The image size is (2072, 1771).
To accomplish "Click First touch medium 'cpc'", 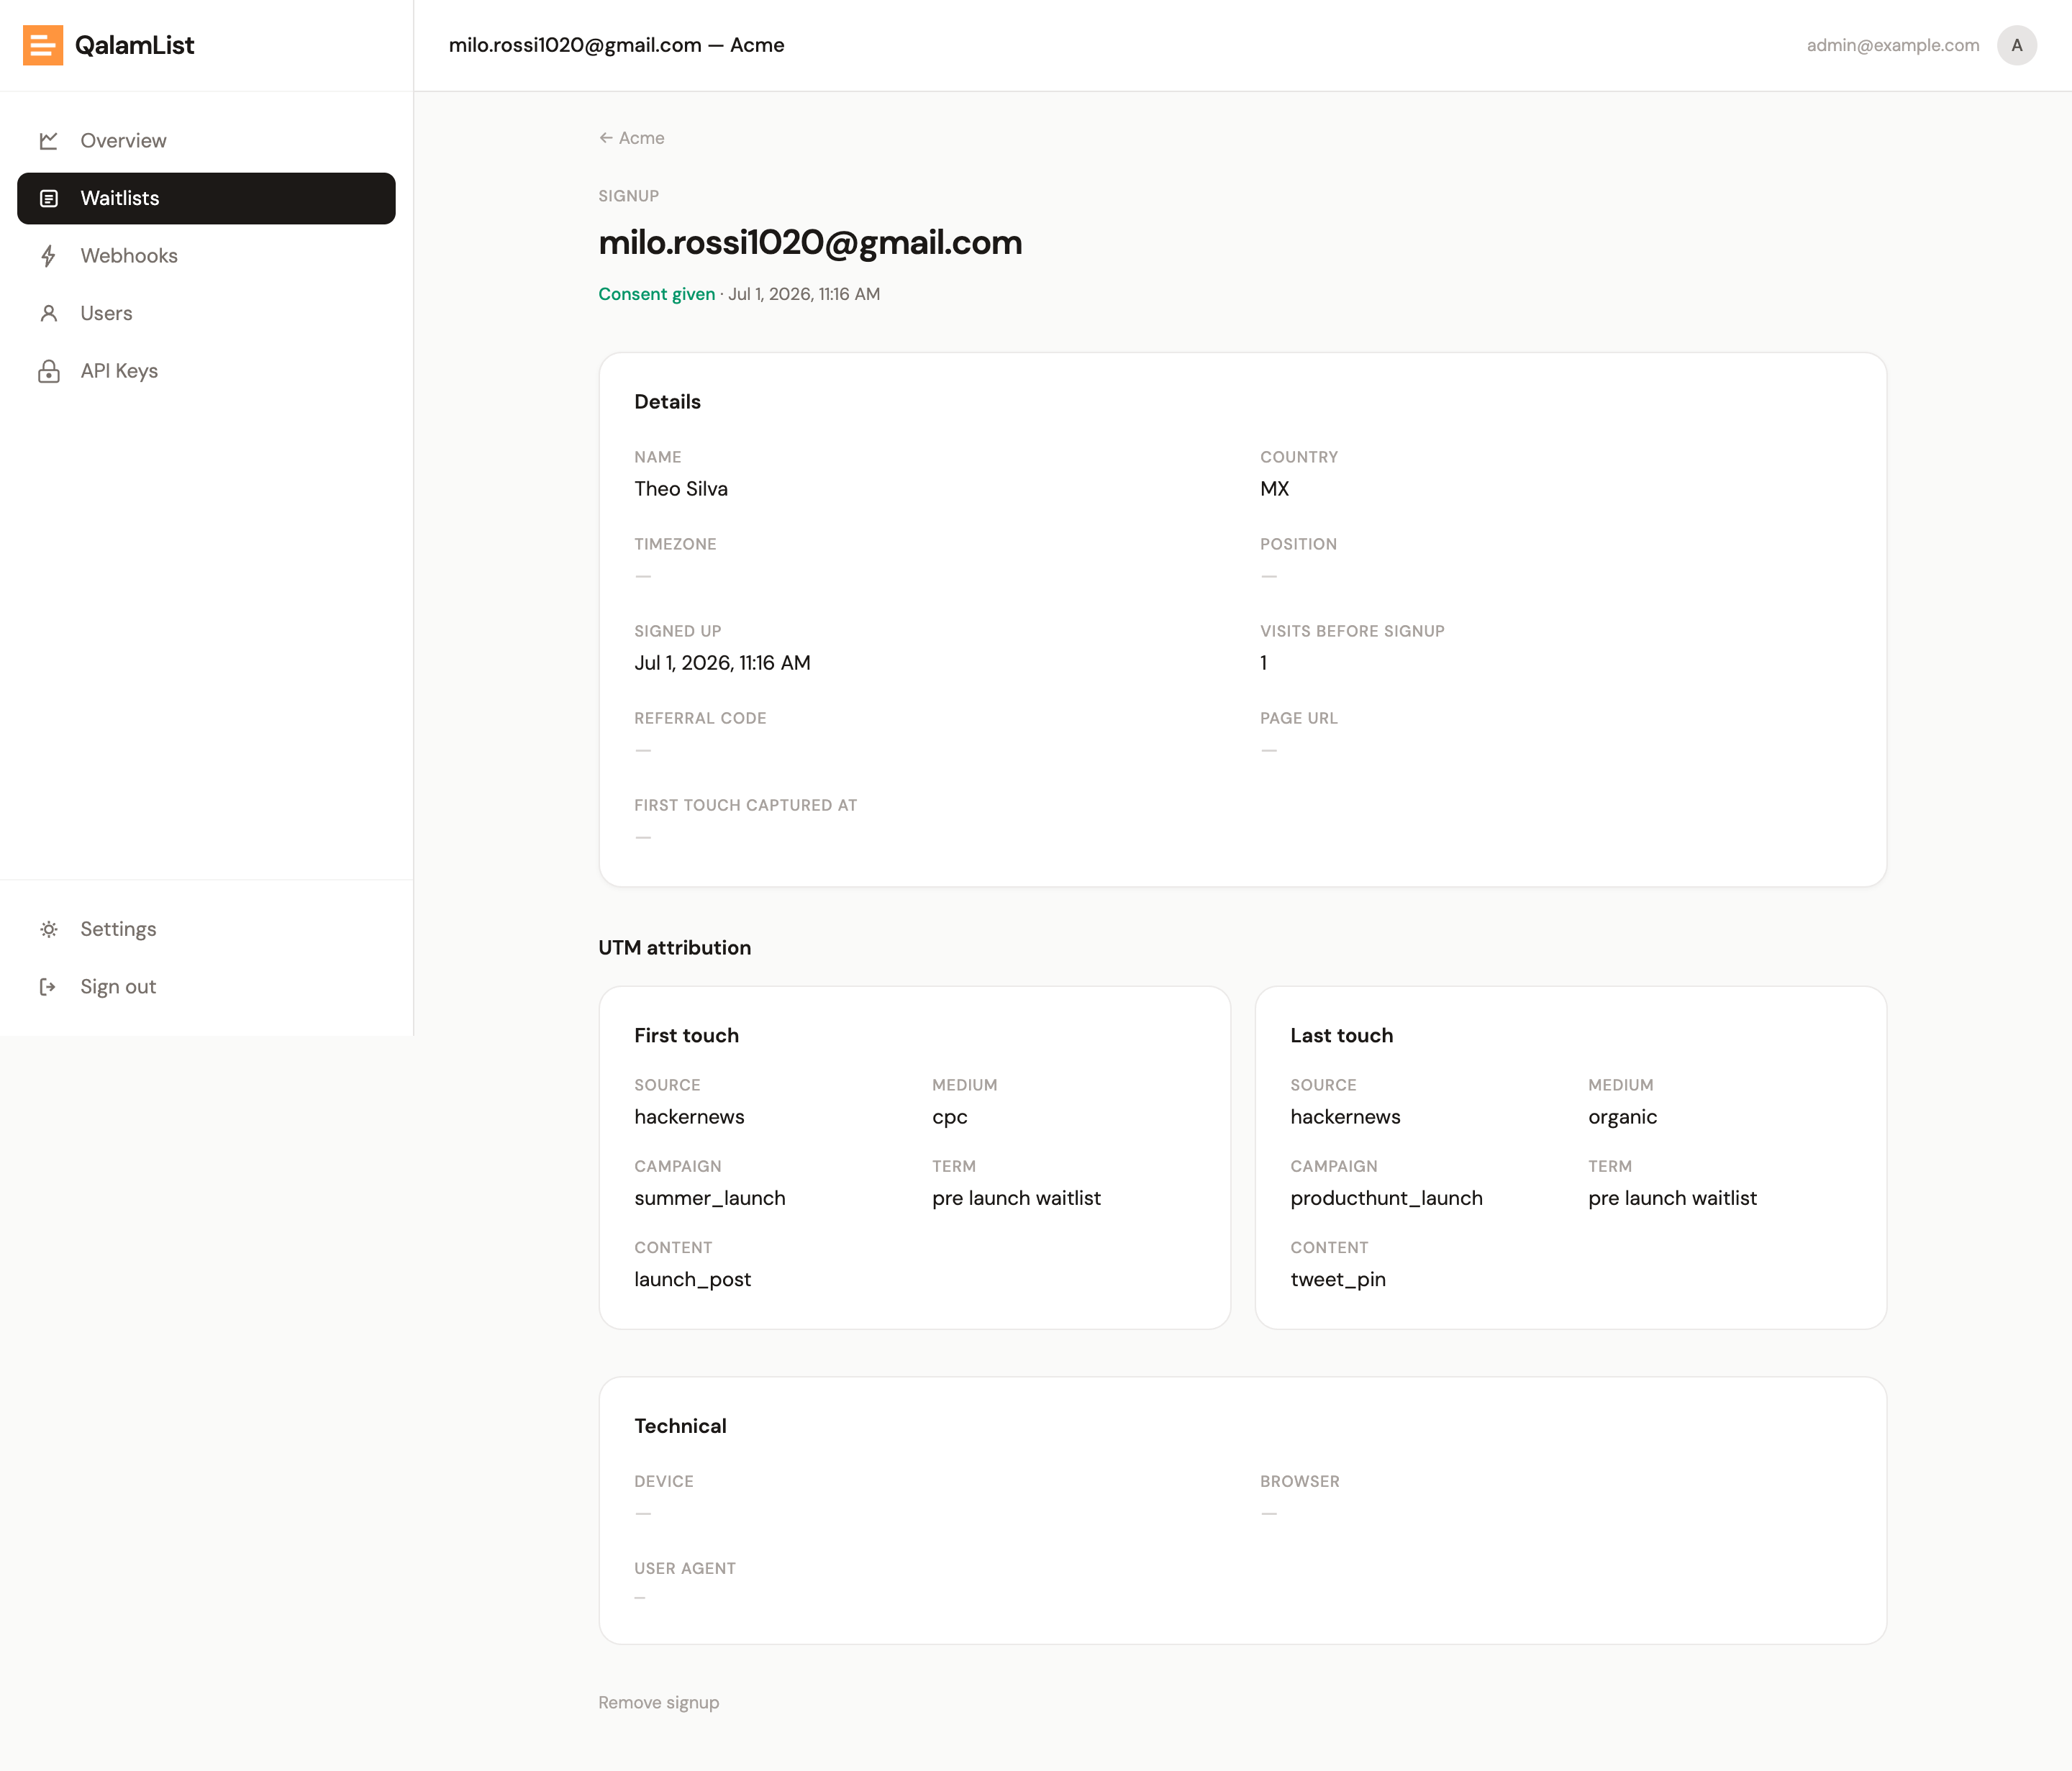I will [950, 1117].
